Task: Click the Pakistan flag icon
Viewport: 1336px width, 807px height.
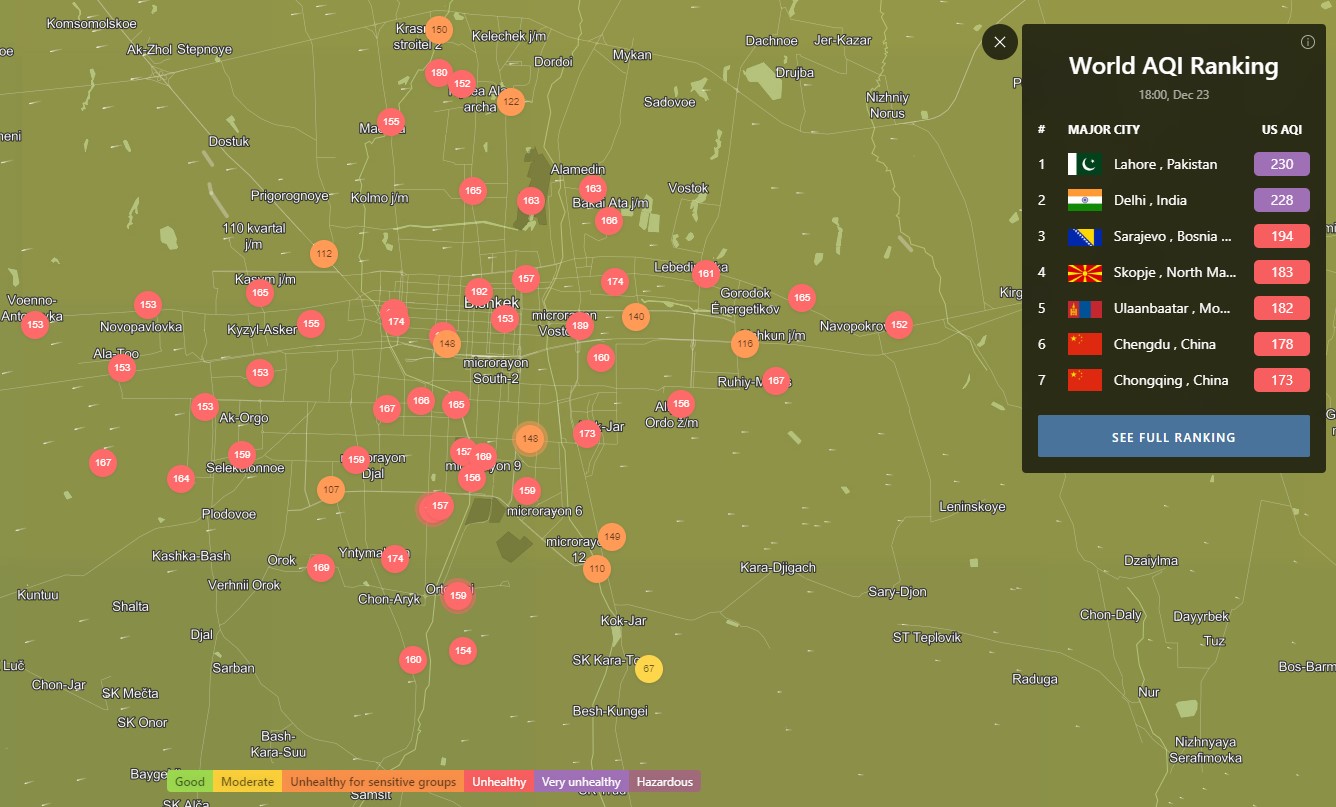Action: [x=1084, y=164]
